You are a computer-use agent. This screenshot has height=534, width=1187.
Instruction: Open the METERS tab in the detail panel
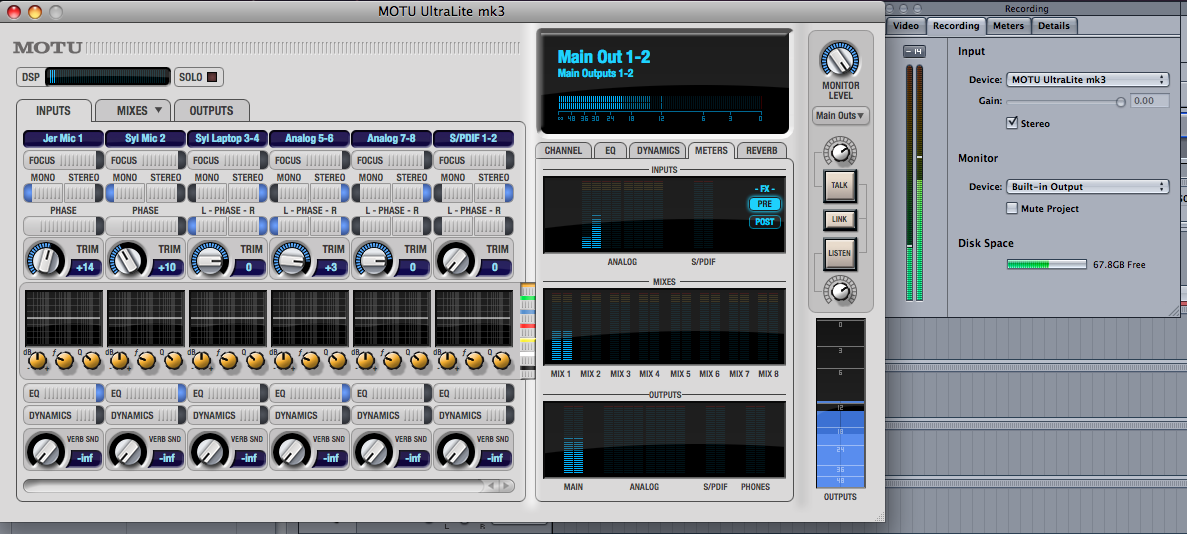tap(712, 150)
